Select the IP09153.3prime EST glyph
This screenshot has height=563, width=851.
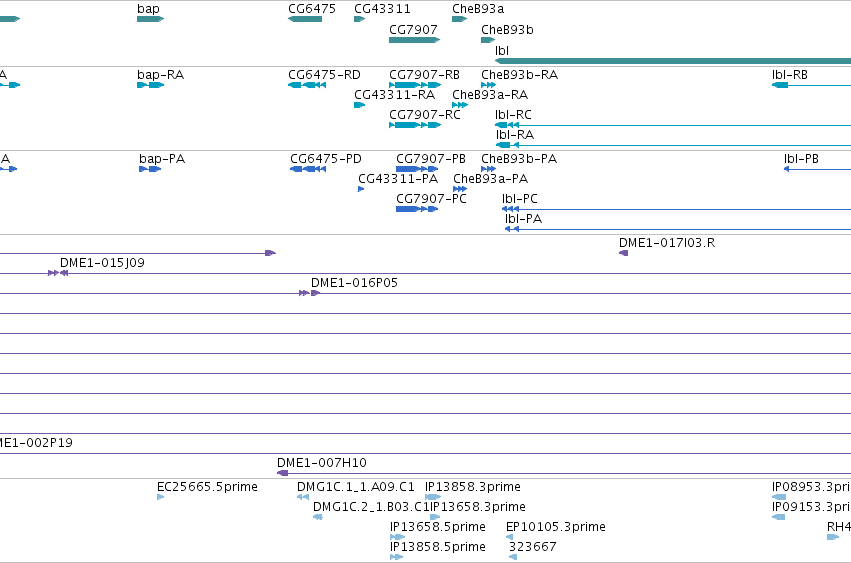(x=778, y=517)
